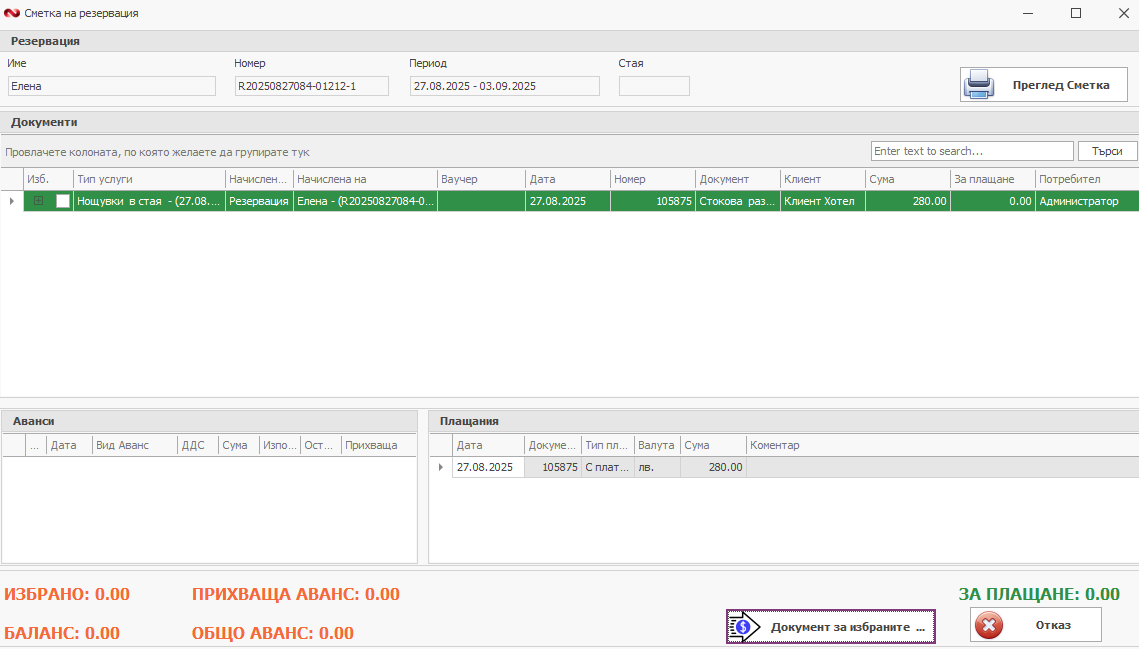
Task: Maximize the Сметка на резервация window
Action: click(x=1076, y=13)
